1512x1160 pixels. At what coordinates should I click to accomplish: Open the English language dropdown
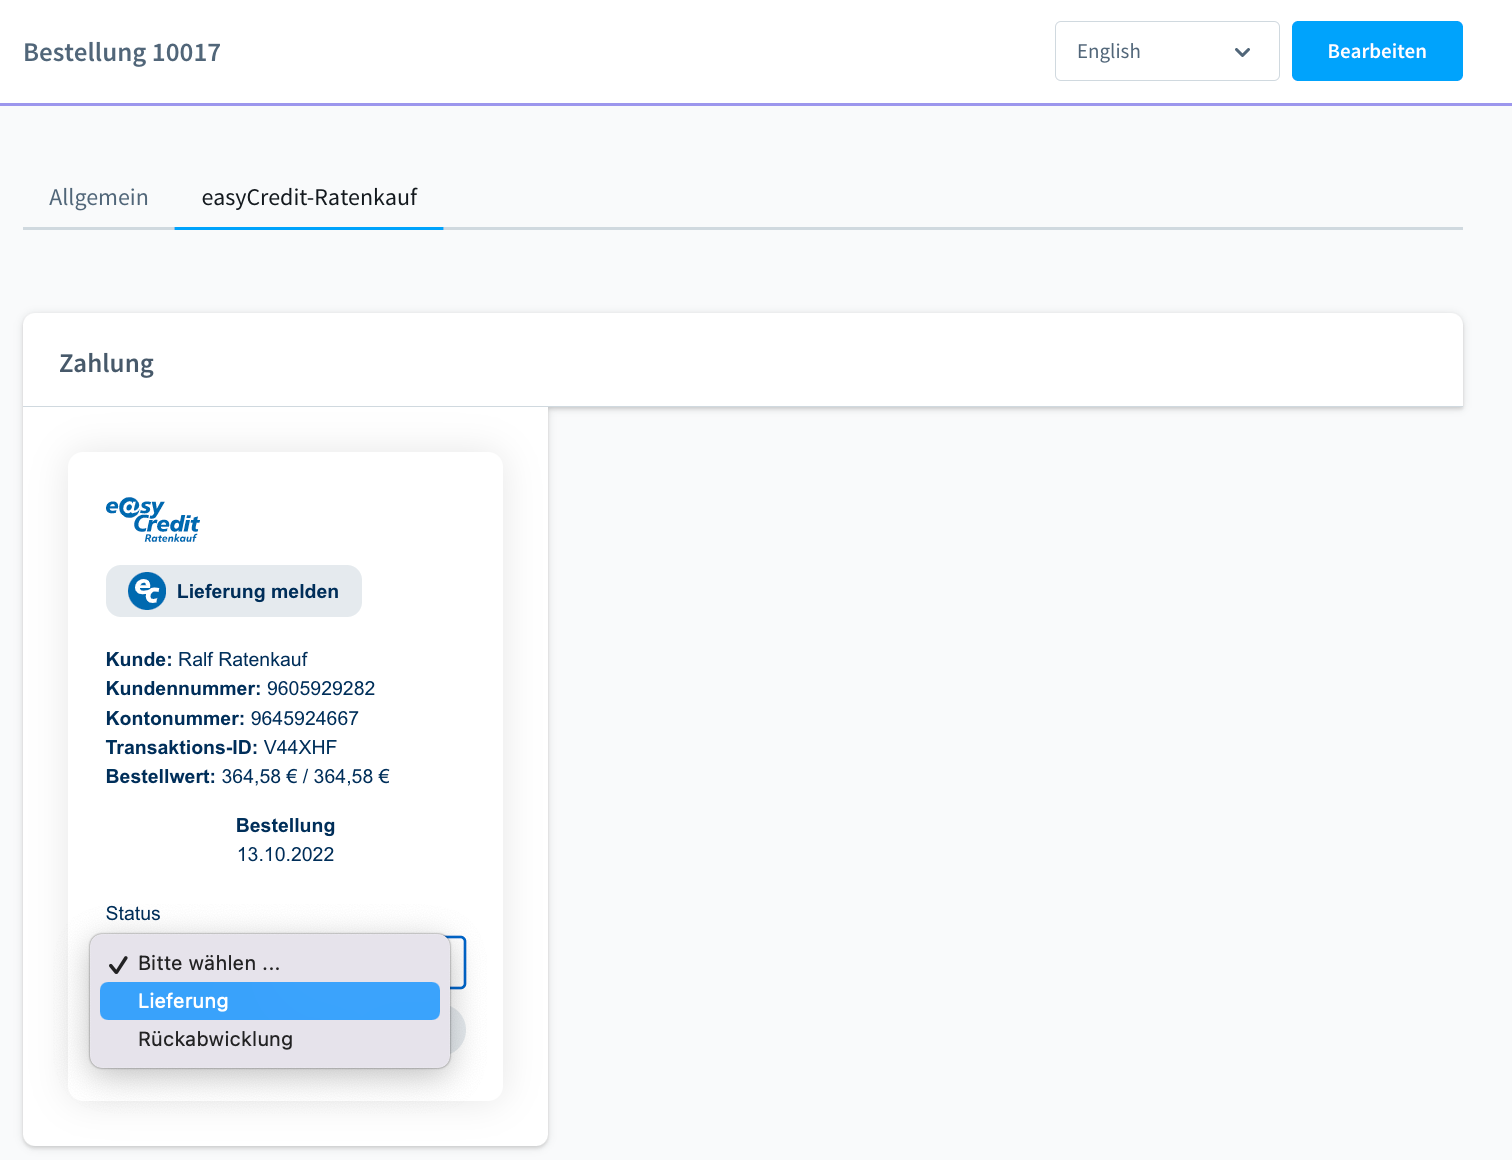pos(1167,51)
